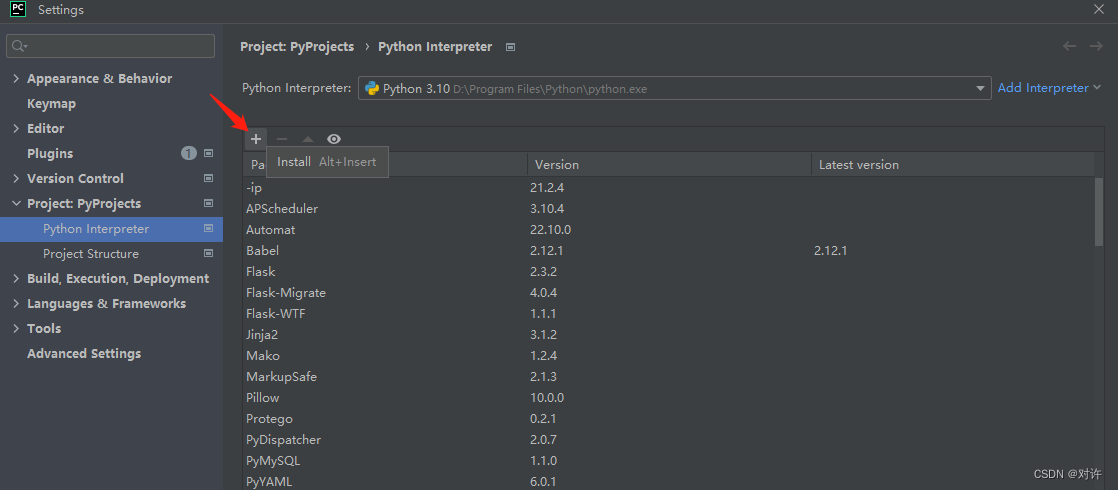Click APScheduler version 3.10.4 cell

(x=547, y=209)
